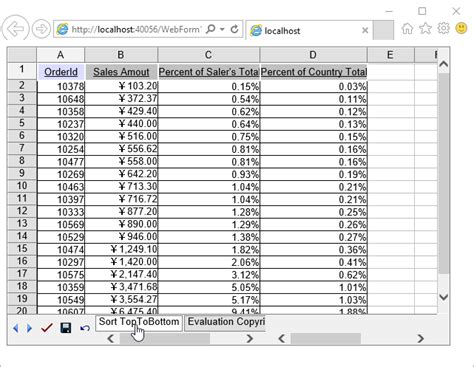Click cell with order 10254
Screen dimensions: 474x367
click(61, 149)
